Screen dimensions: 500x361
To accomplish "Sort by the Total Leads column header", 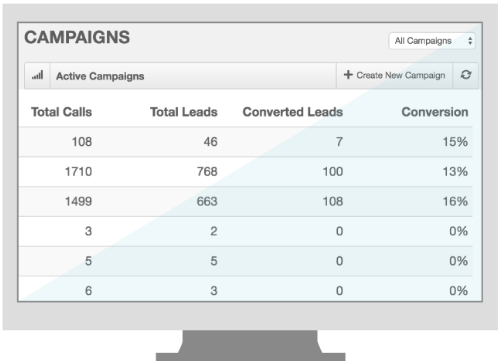I will 184,112.
